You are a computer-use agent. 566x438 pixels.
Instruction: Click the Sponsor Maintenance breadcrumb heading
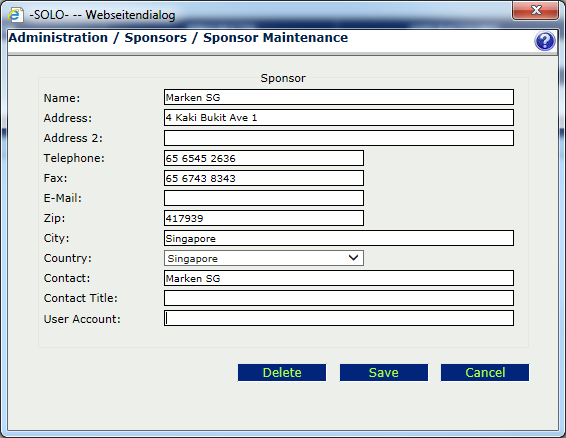(275, 38)
